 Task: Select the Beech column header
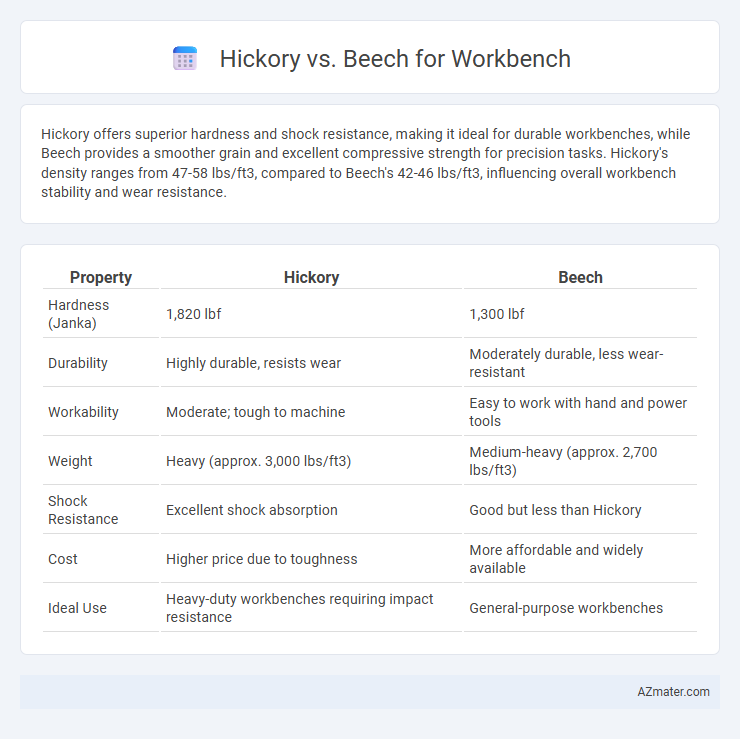click(580, 277)
